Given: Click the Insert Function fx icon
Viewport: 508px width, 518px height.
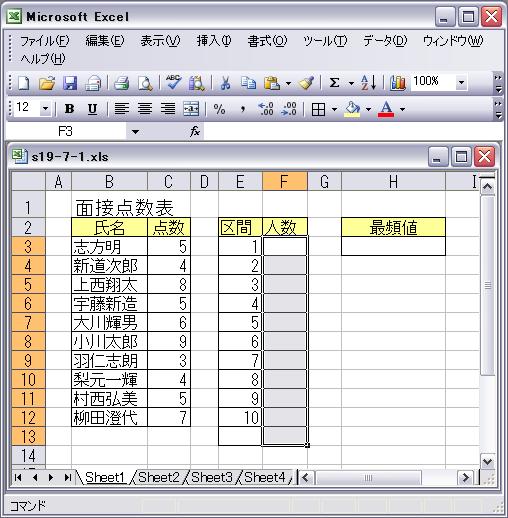Looking at the screenshot, I should pyautogui.click(x=195, y=132).
